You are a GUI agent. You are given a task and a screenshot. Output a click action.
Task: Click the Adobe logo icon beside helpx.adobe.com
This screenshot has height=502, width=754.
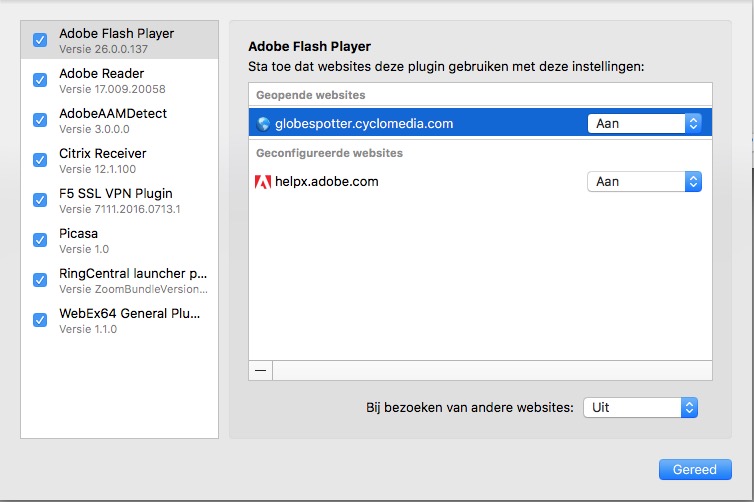[263, 182]
